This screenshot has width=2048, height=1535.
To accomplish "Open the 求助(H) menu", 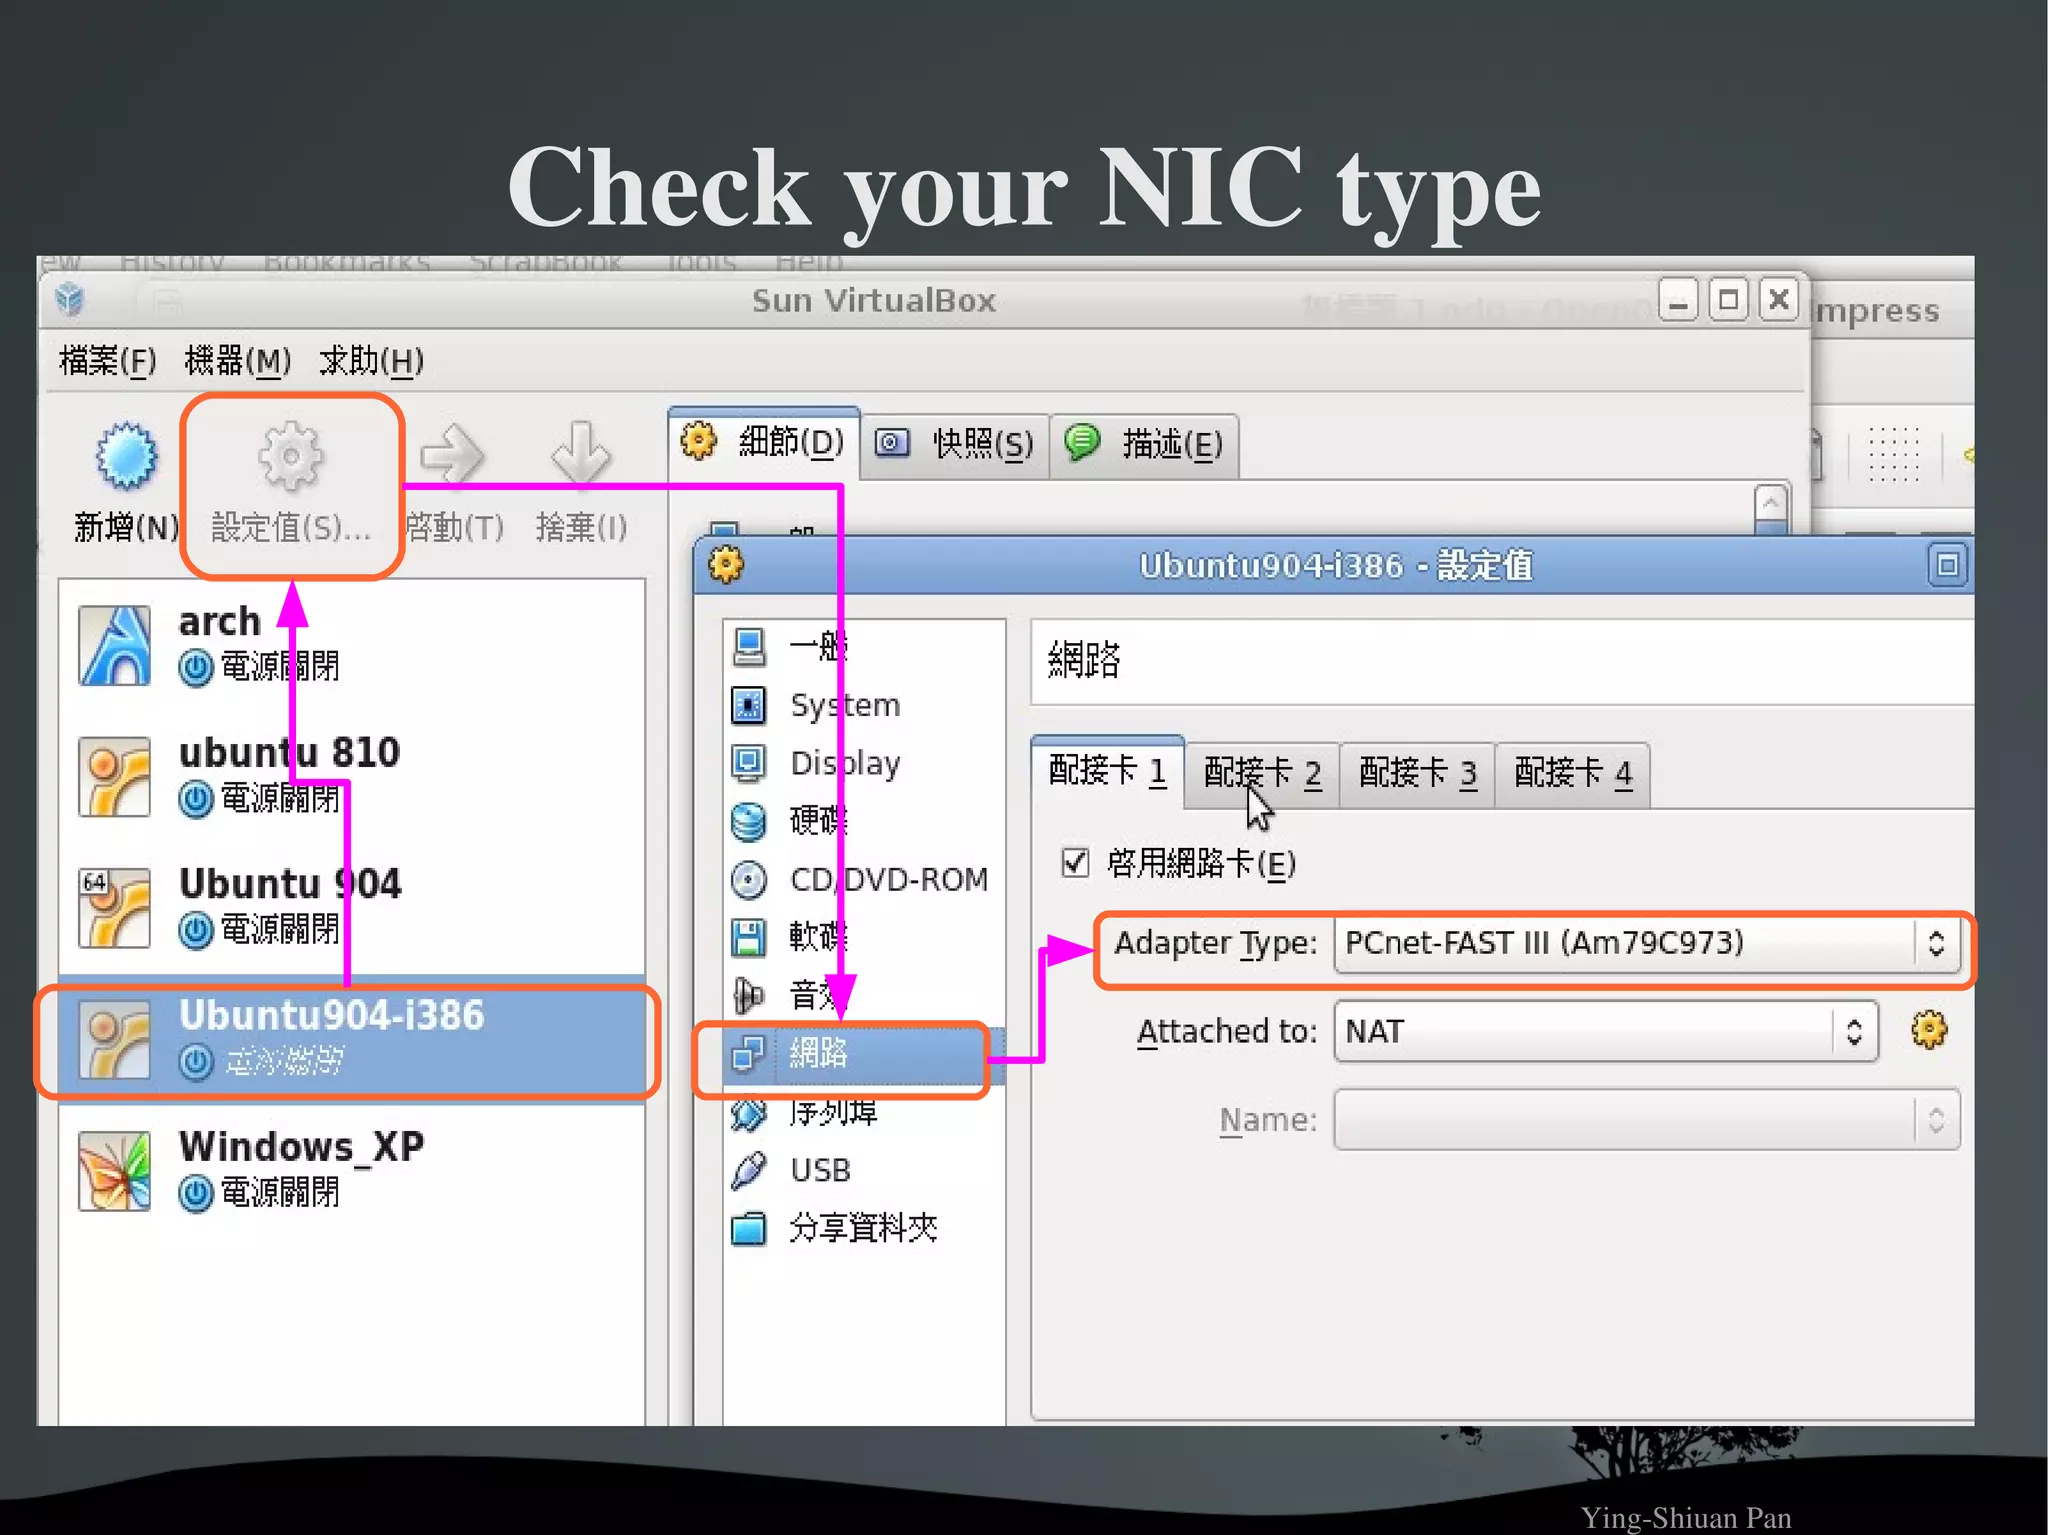I will click(x=371, y=360).
